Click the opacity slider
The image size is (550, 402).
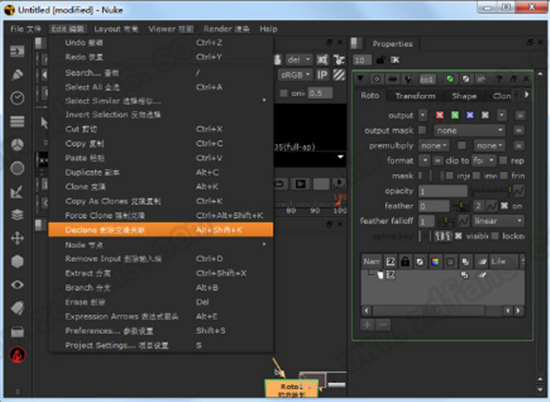[491, 191]
